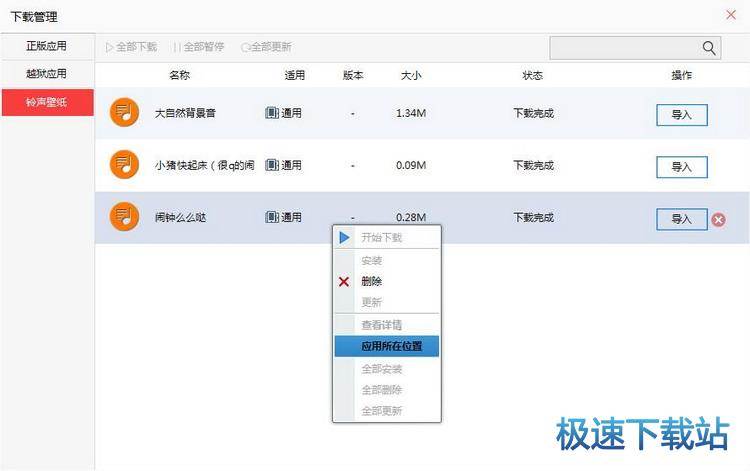The image size is (750, 471).
Task: Choose 全部删除 in the context menu
Action: click(386, 390)
